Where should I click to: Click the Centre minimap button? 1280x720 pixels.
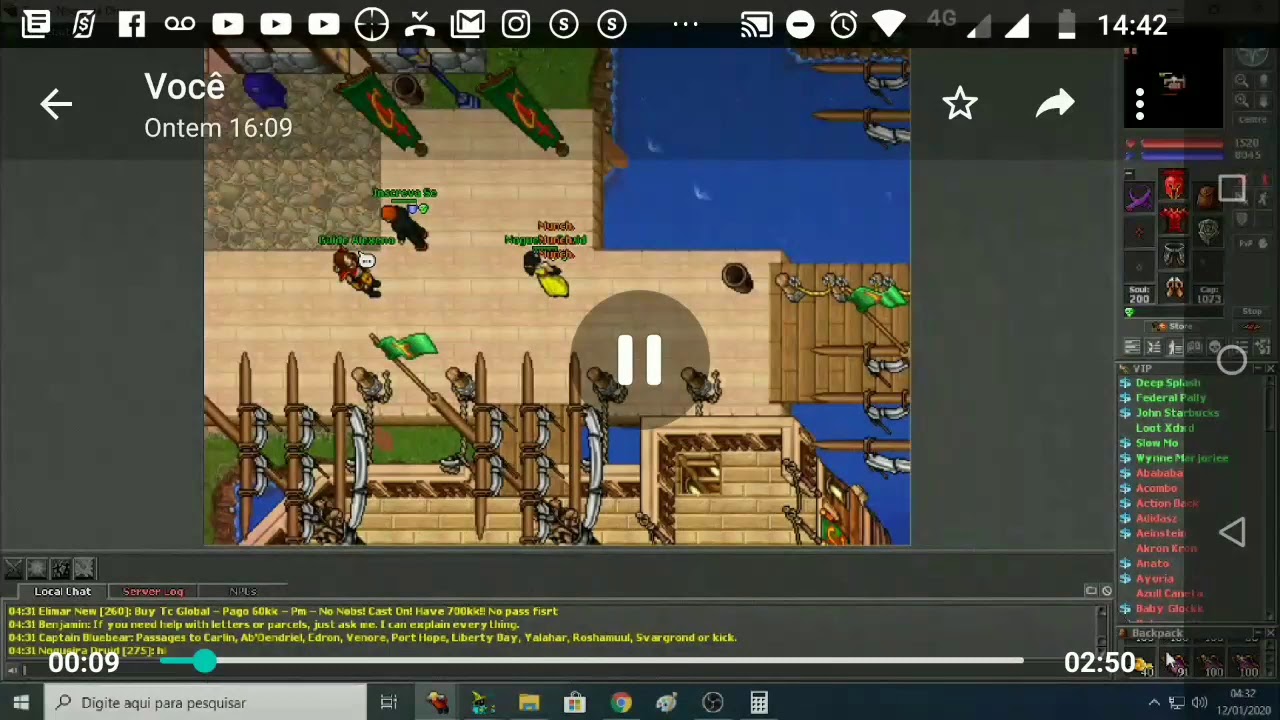[x=1252, y=120]
